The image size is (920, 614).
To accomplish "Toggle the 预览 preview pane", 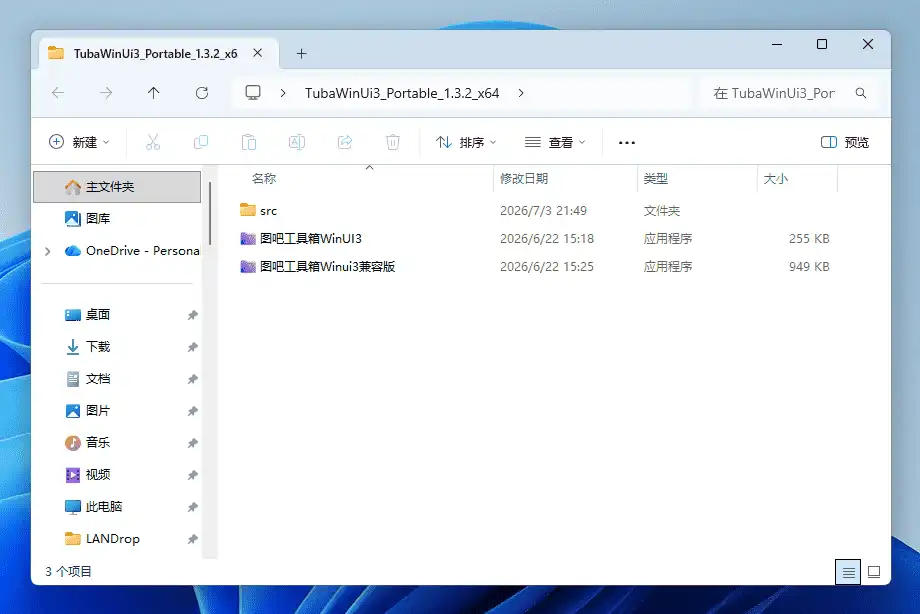I will tap(845, 142).
